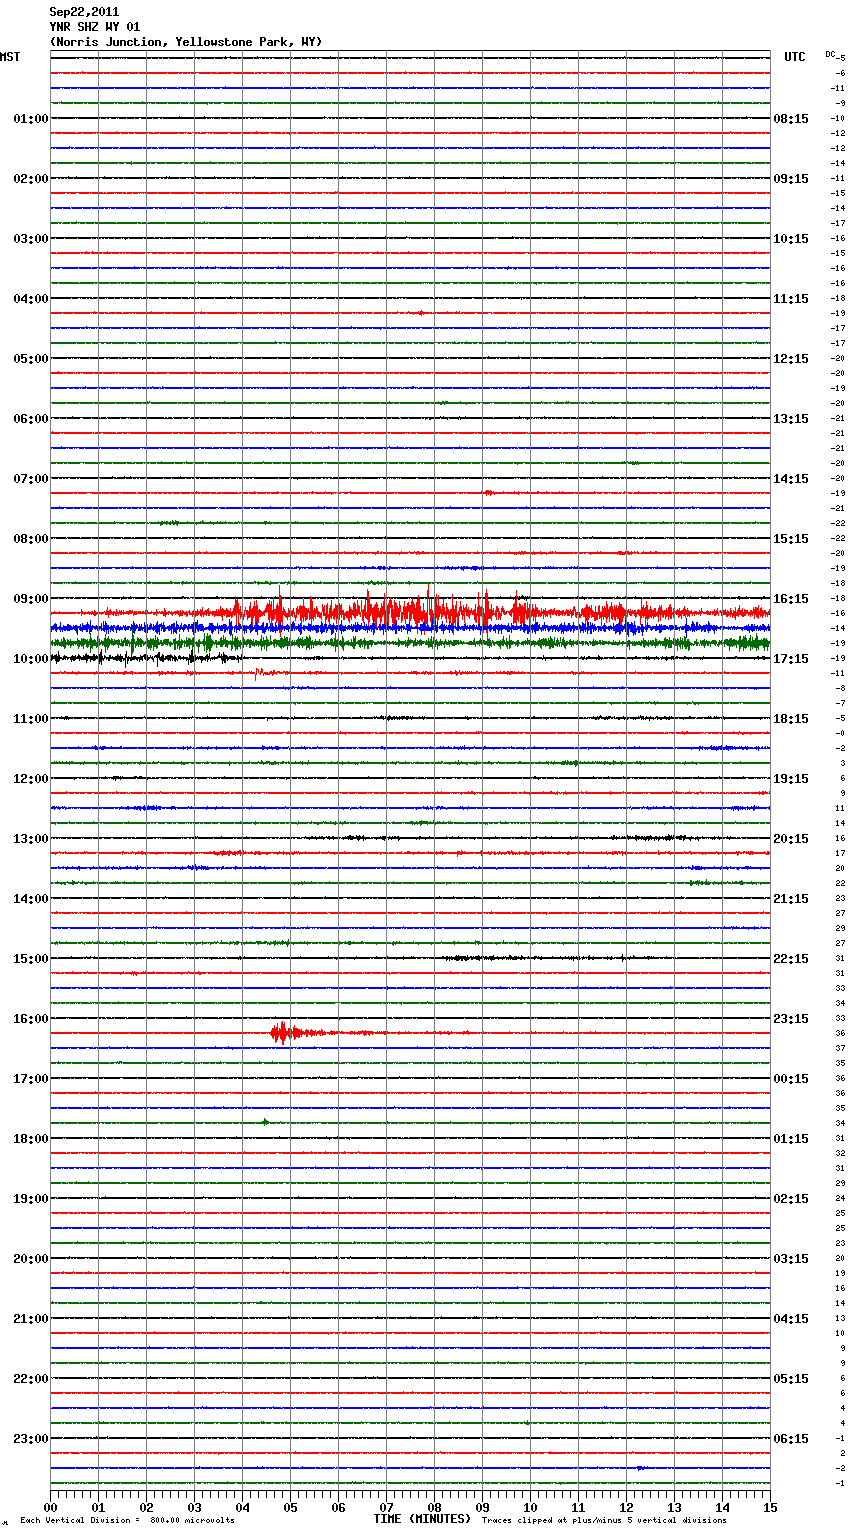Click the "DC" column header
The width and height of the screenshot is (850, 1534).
click(830, 54)
